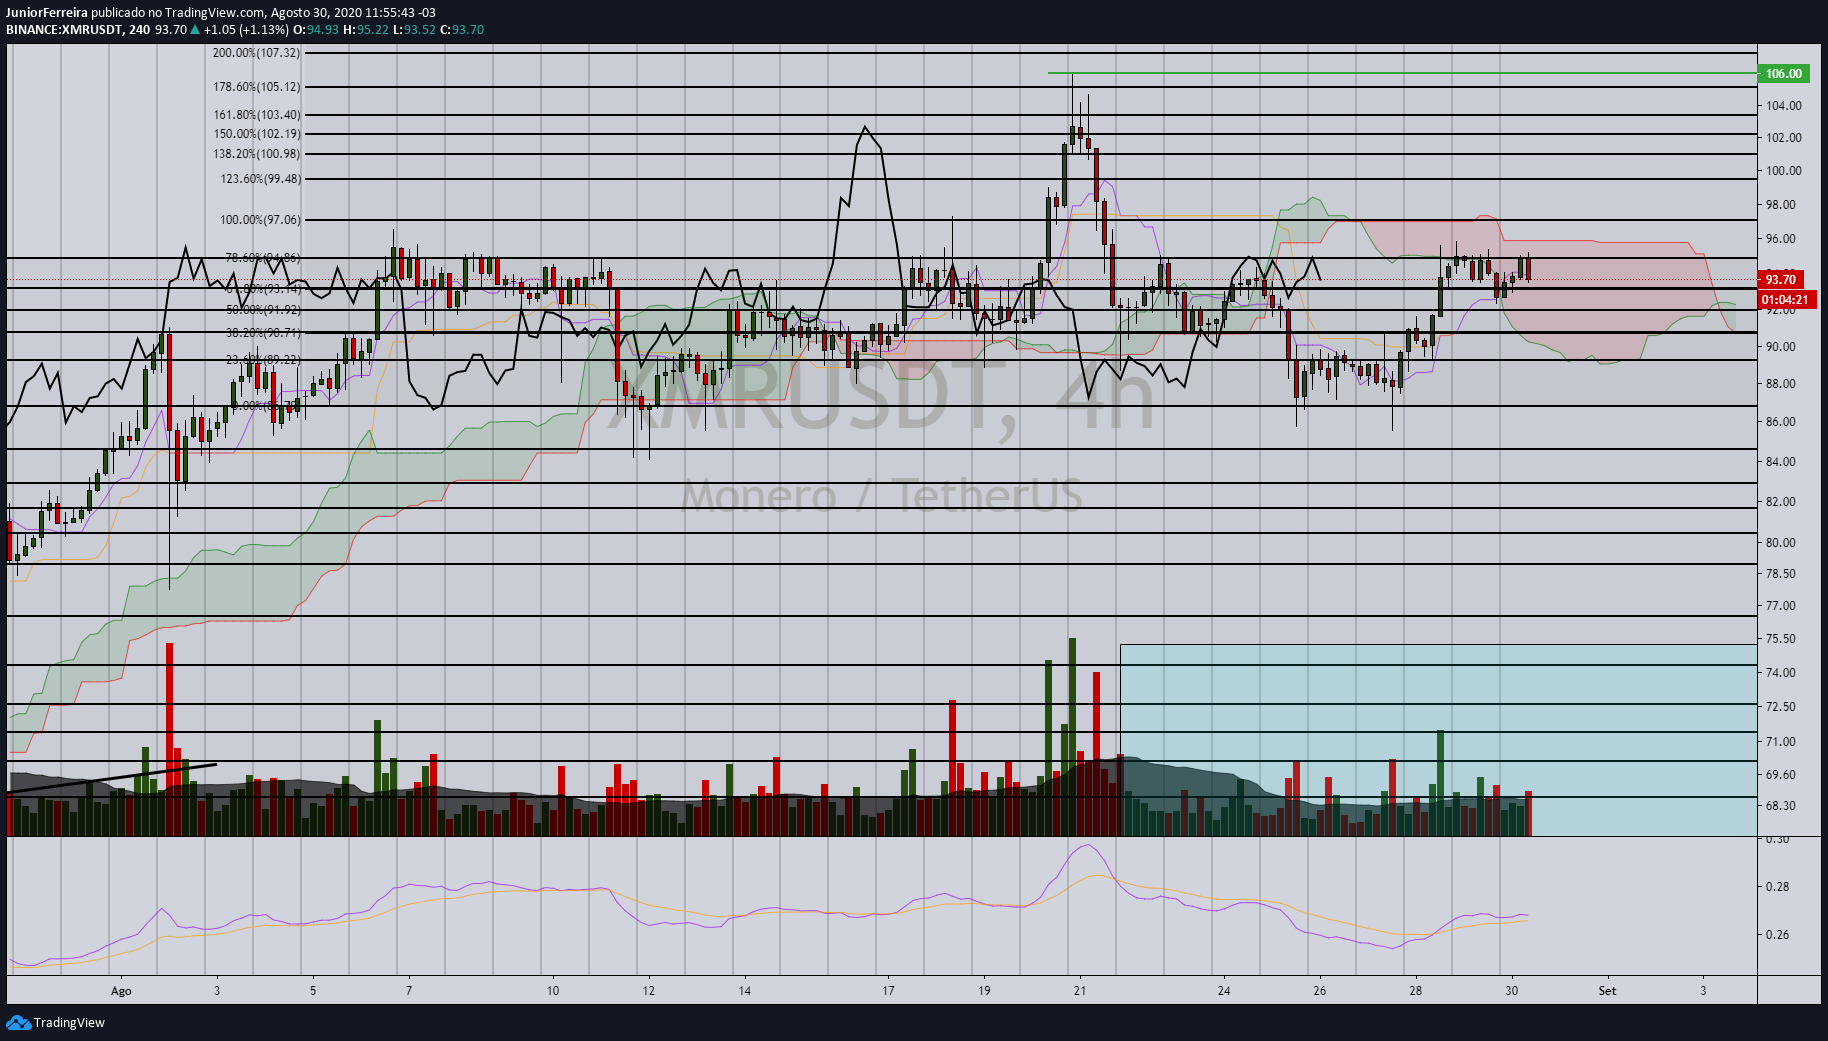Open the JuniorFerreira author name
The image size is (1828, 1041).
point(47,13)
